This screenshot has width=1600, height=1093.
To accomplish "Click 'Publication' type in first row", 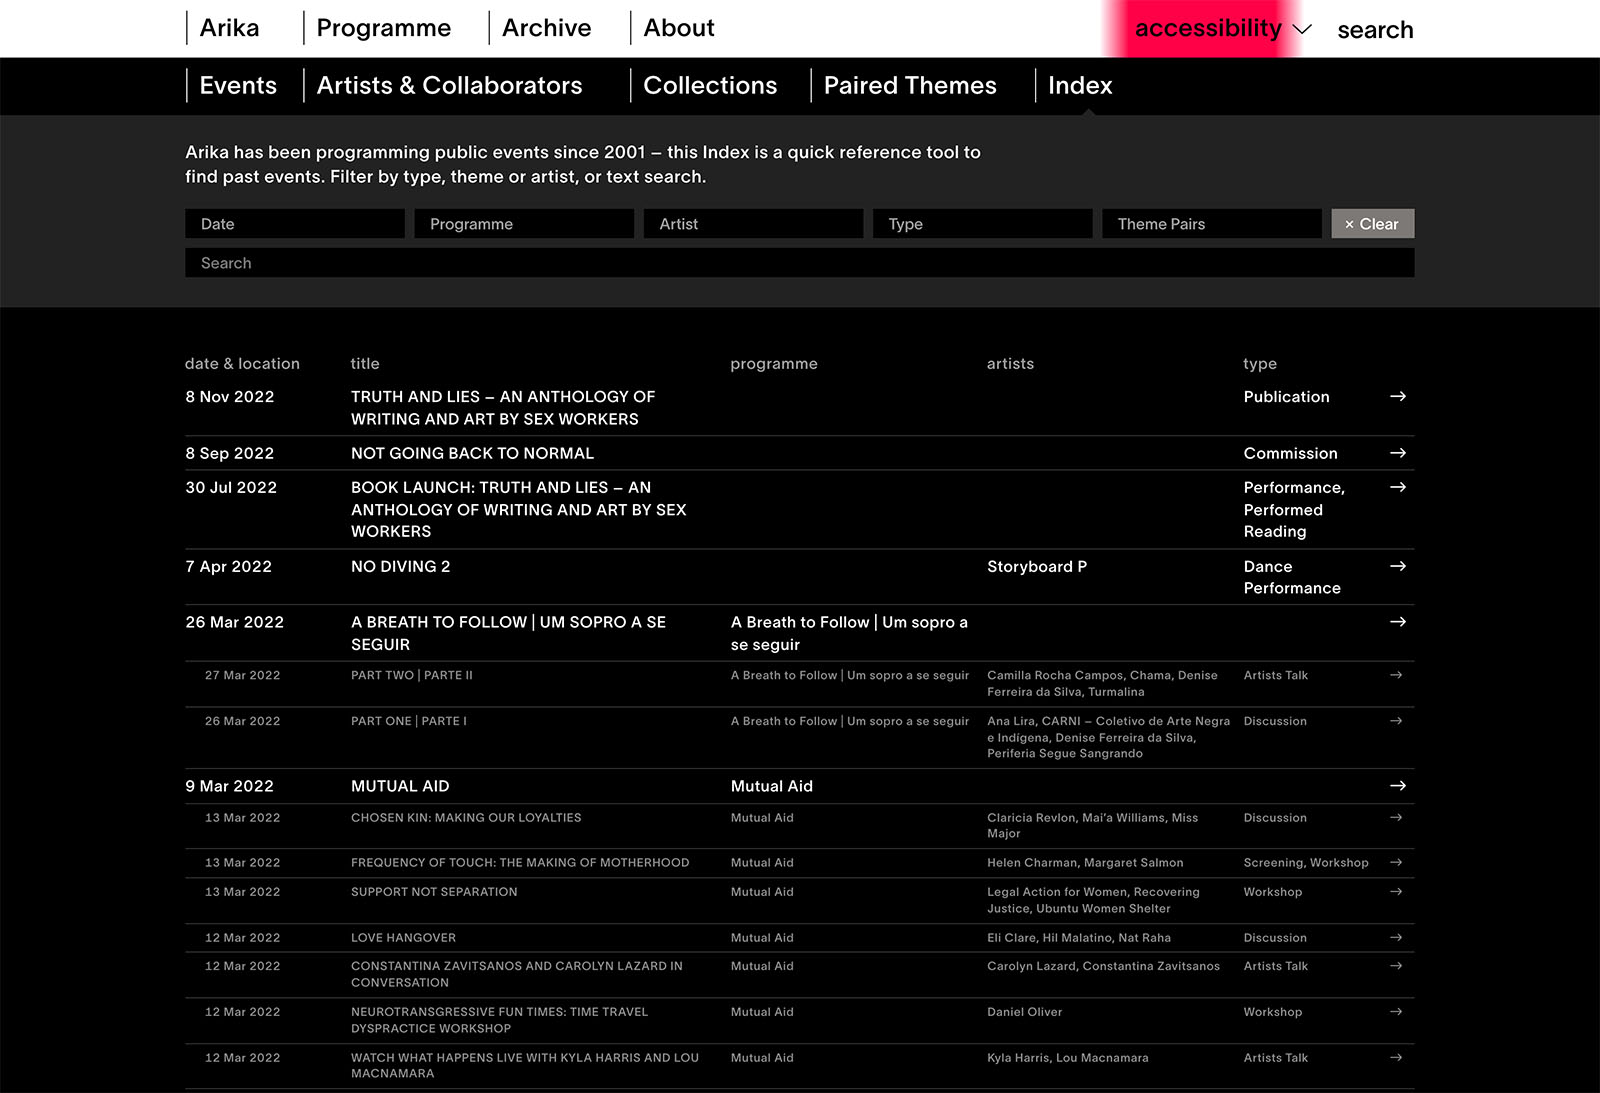I will click(x=1286, y=397).
